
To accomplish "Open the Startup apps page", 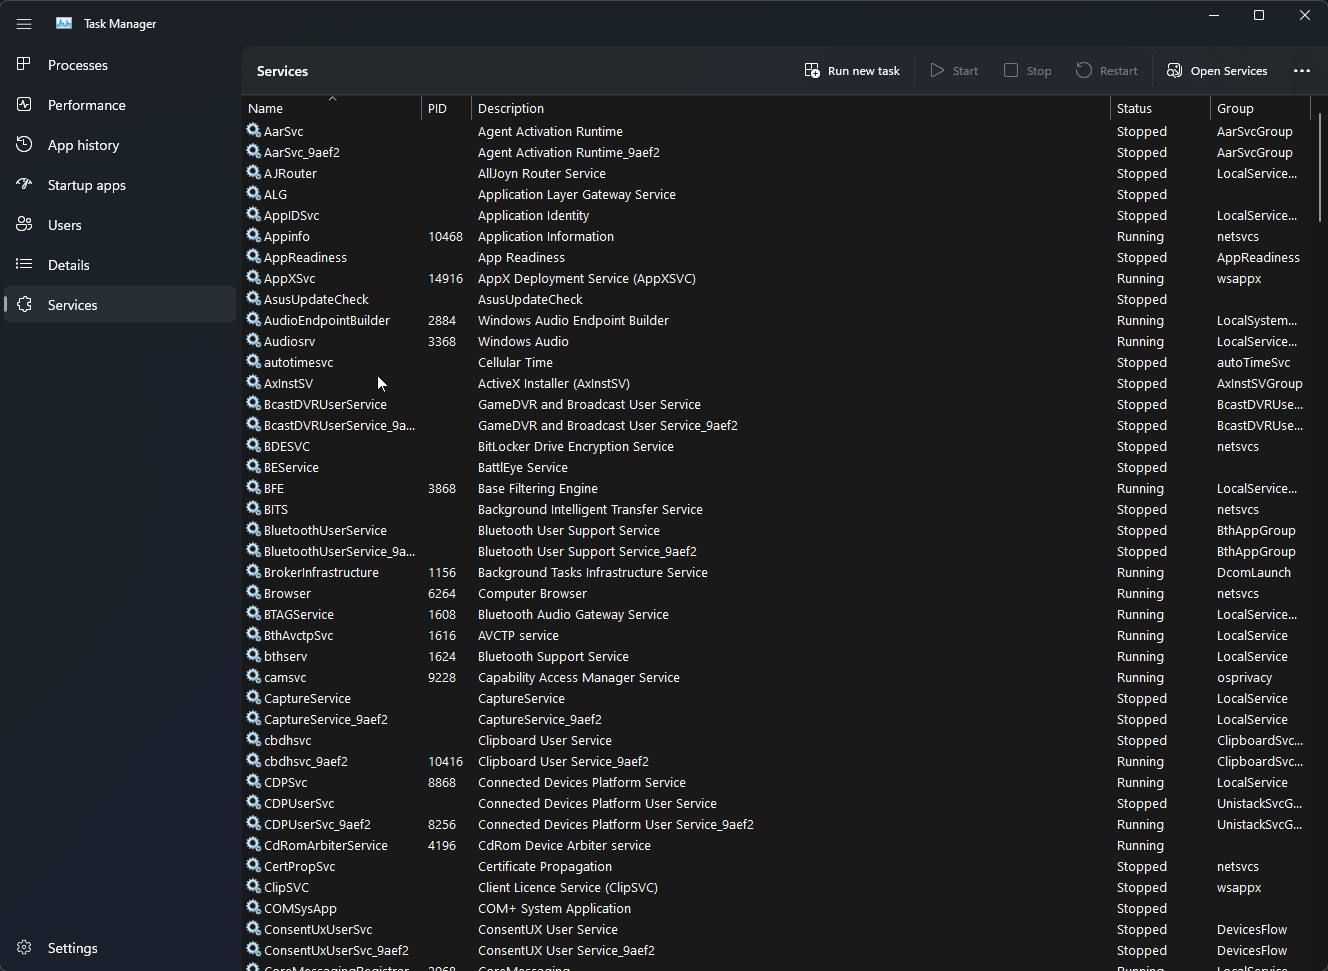I will [120, 184].
